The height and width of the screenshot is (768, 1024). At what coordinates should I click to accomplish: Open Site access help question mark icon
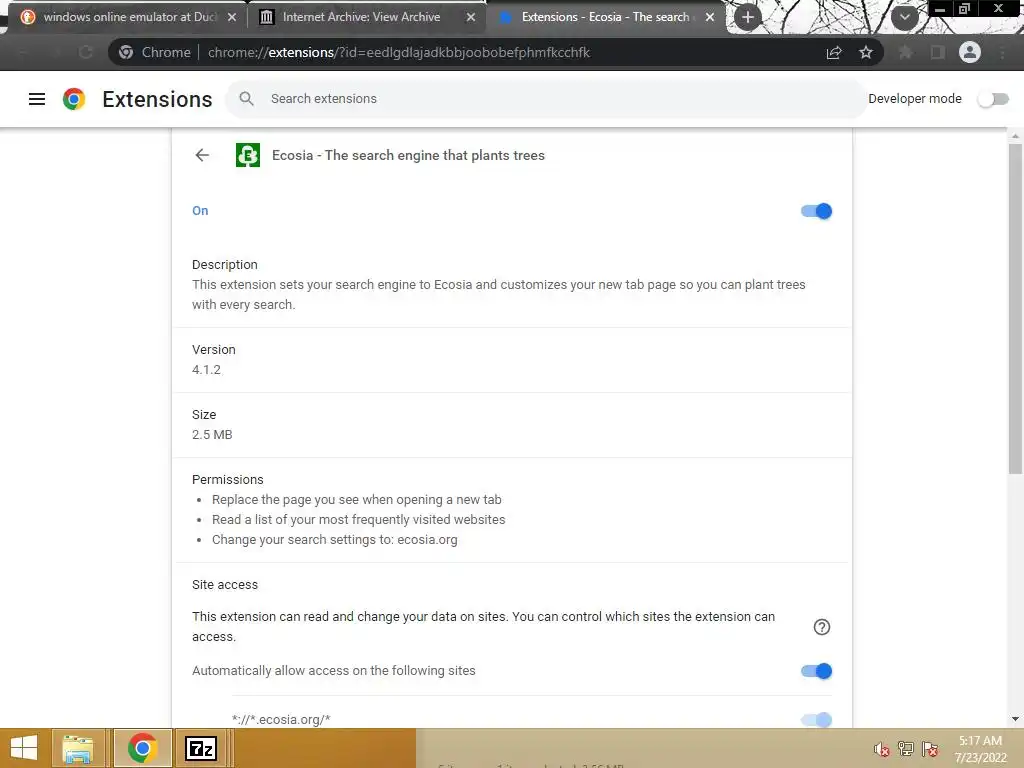click(x=822, y=627)
